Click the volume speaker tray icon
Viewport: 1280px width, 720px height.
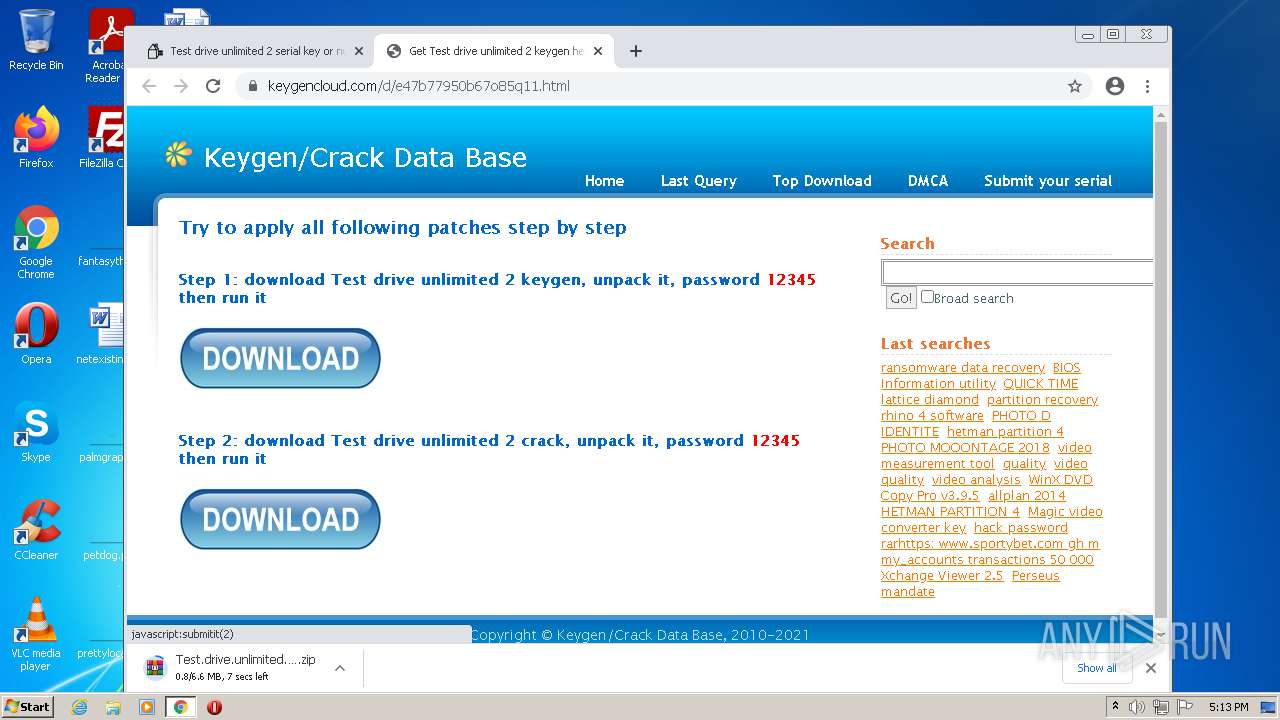pos(1137,707)
